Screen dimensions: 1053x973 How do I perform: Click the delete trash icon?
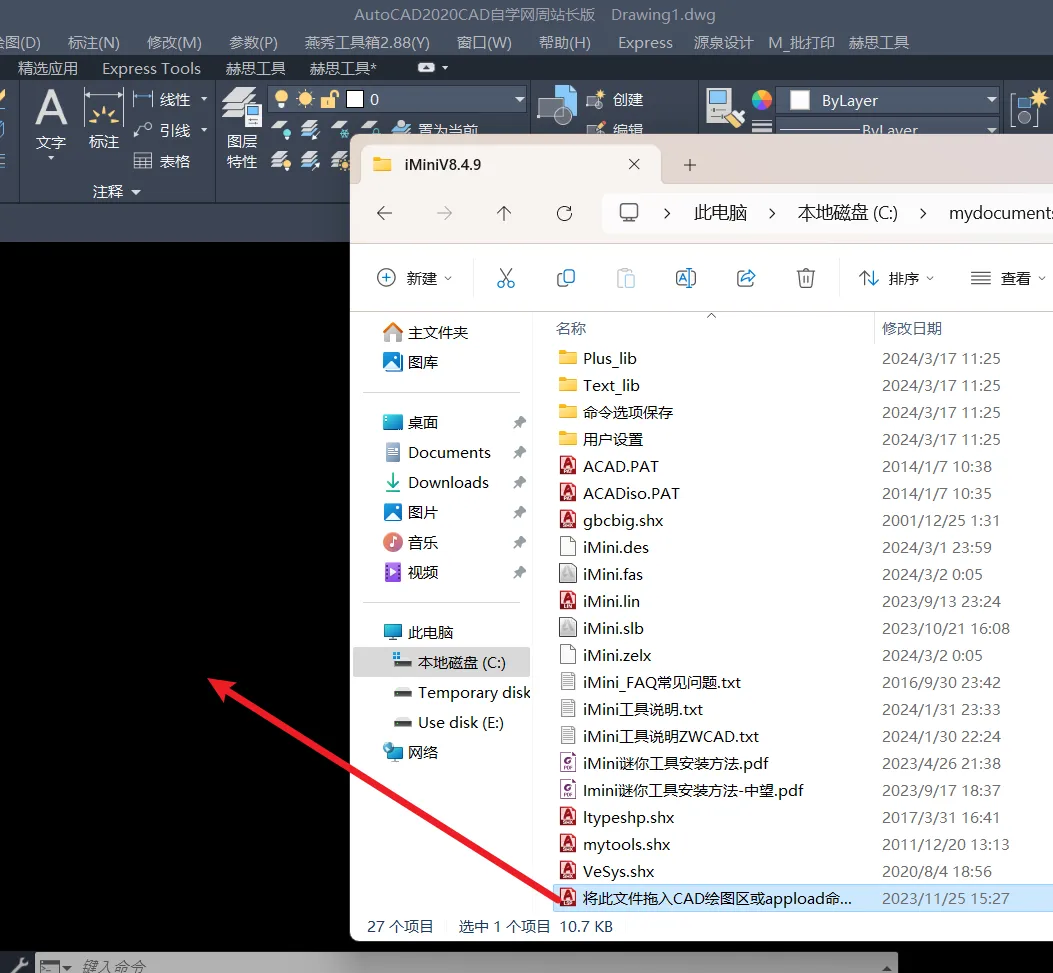tap(806, 278)
